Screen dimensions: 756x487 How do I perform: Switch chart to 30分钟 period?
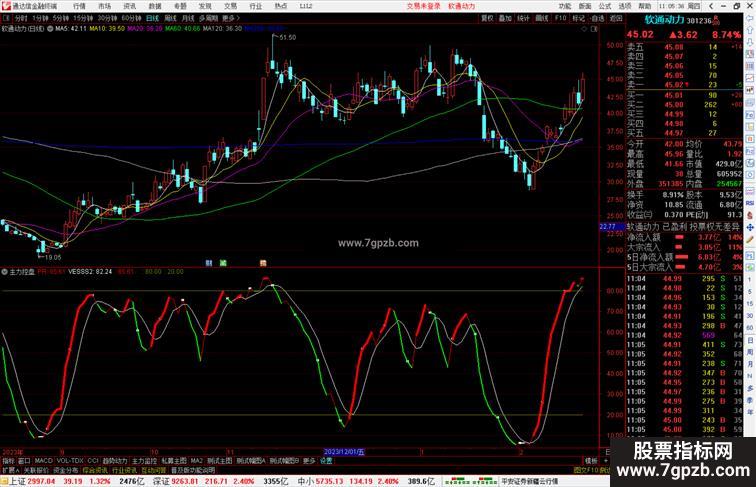click(107, 18)
